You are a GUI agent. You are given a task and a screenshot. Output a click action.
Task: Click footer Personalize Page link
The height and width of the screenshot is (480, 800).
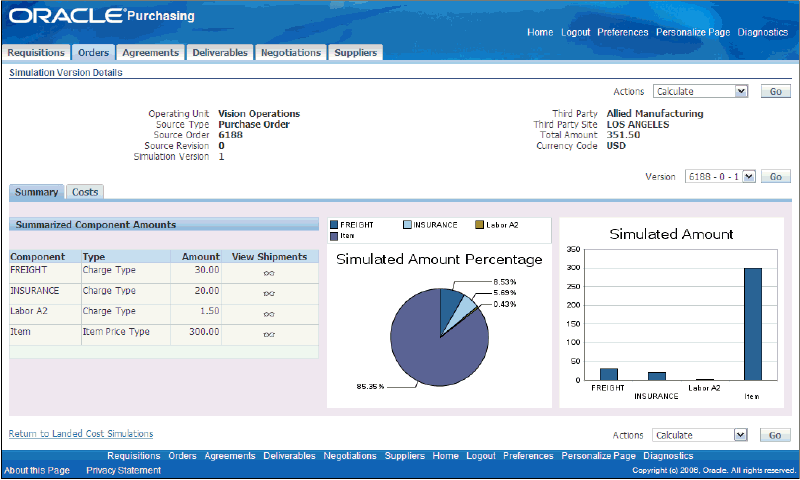click(x=598, y=456)
